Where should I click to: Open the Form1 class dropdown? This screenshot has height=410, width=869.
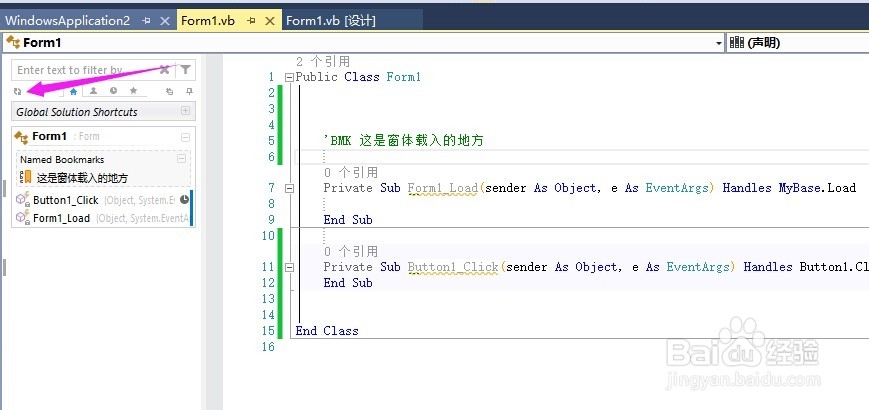click(719, 43)
